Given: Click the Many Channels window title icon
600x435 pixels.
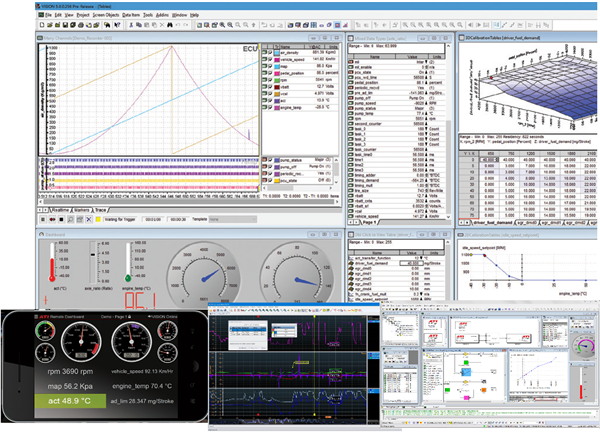Looking at the screenshot, I should pyautogui.click(x=40, y=38).
